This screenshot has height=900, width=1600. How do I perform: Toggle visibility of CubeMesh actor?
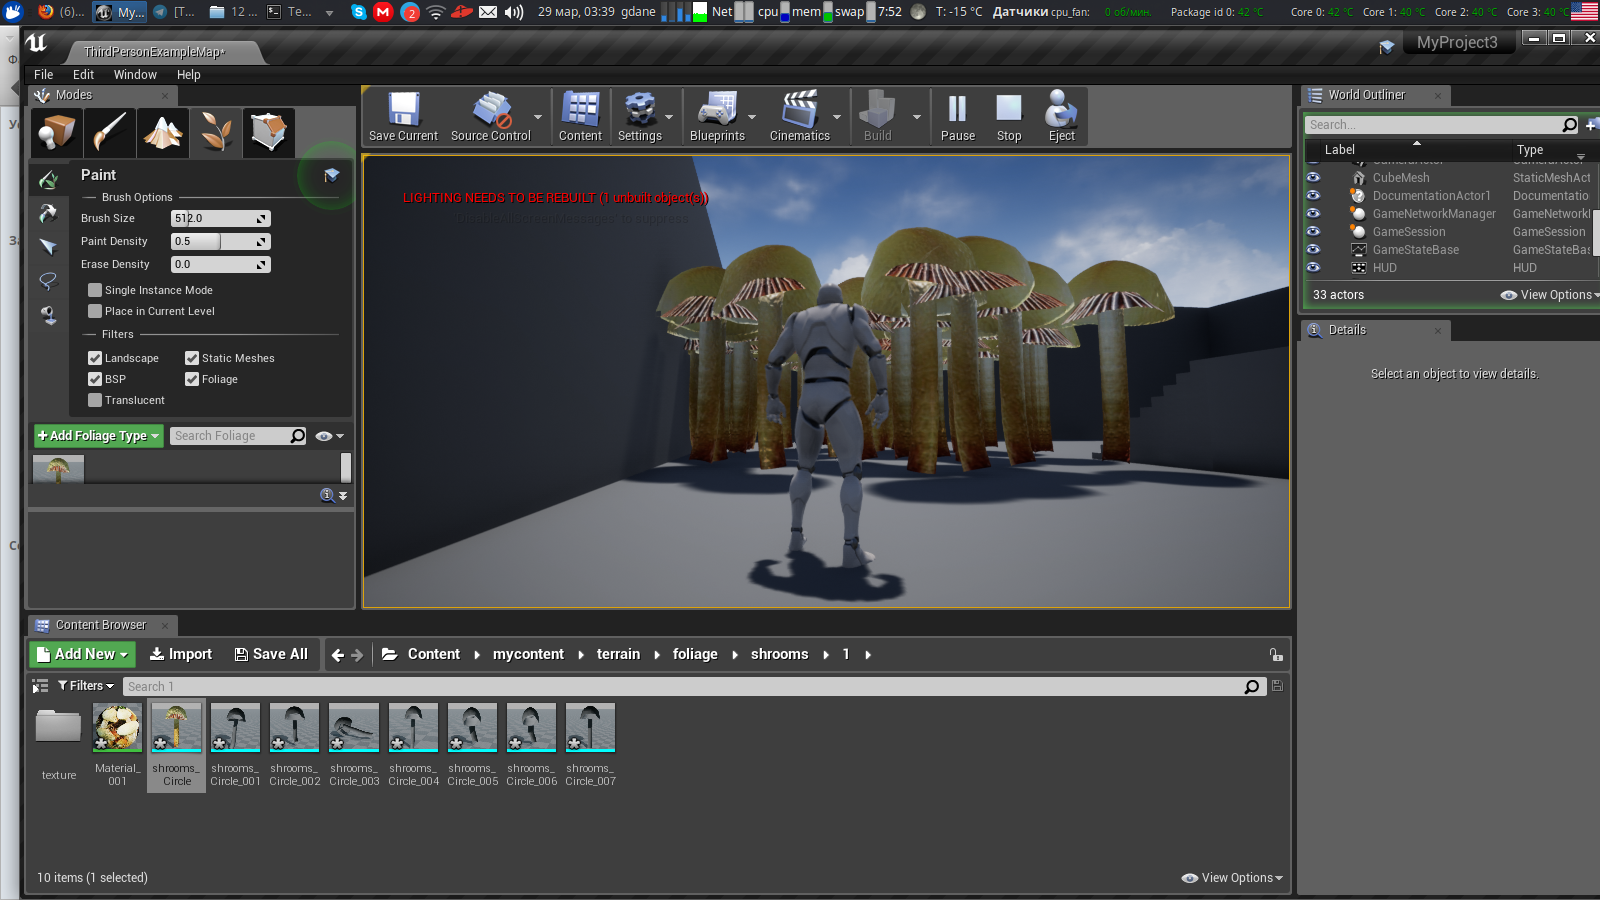1313,178
